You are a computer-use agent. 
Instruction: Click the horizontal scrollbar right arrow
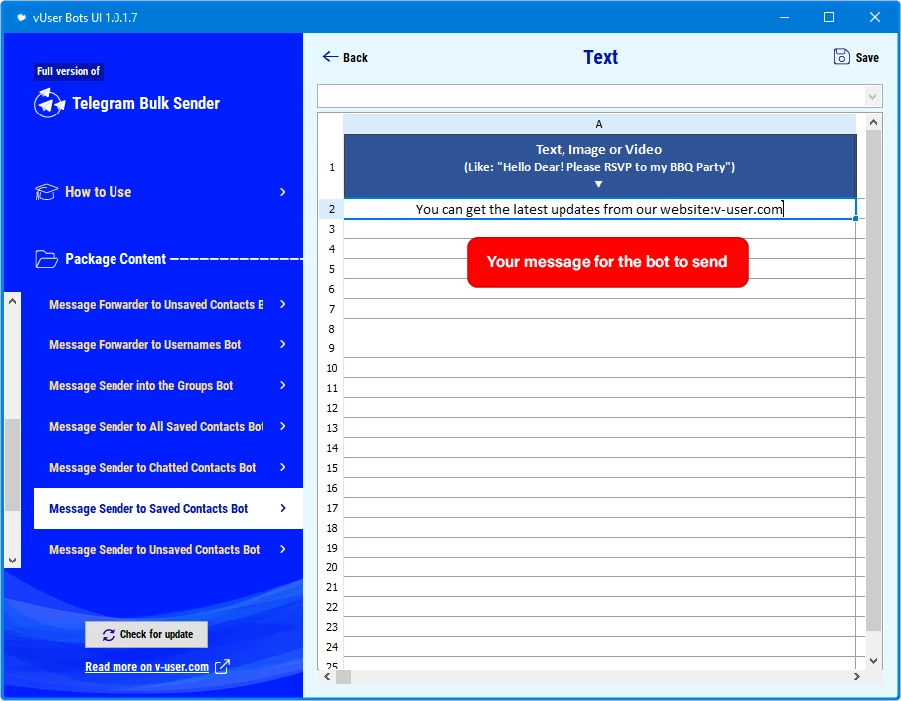point(857,676)
